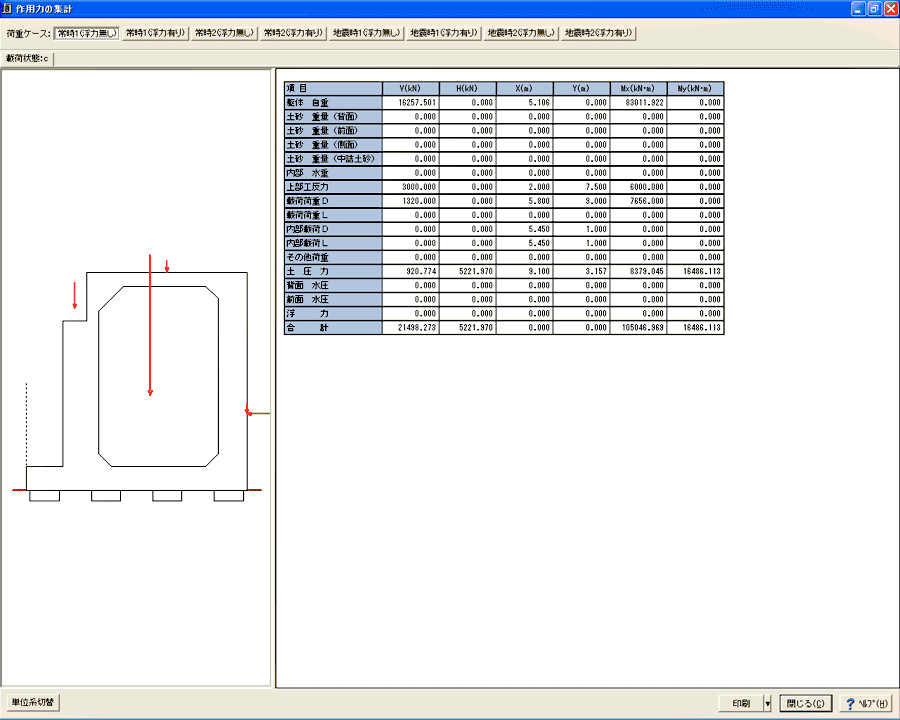The image size is (900, 720).
Task: Select the 内部 水重 row label
Action: [333, 173]
